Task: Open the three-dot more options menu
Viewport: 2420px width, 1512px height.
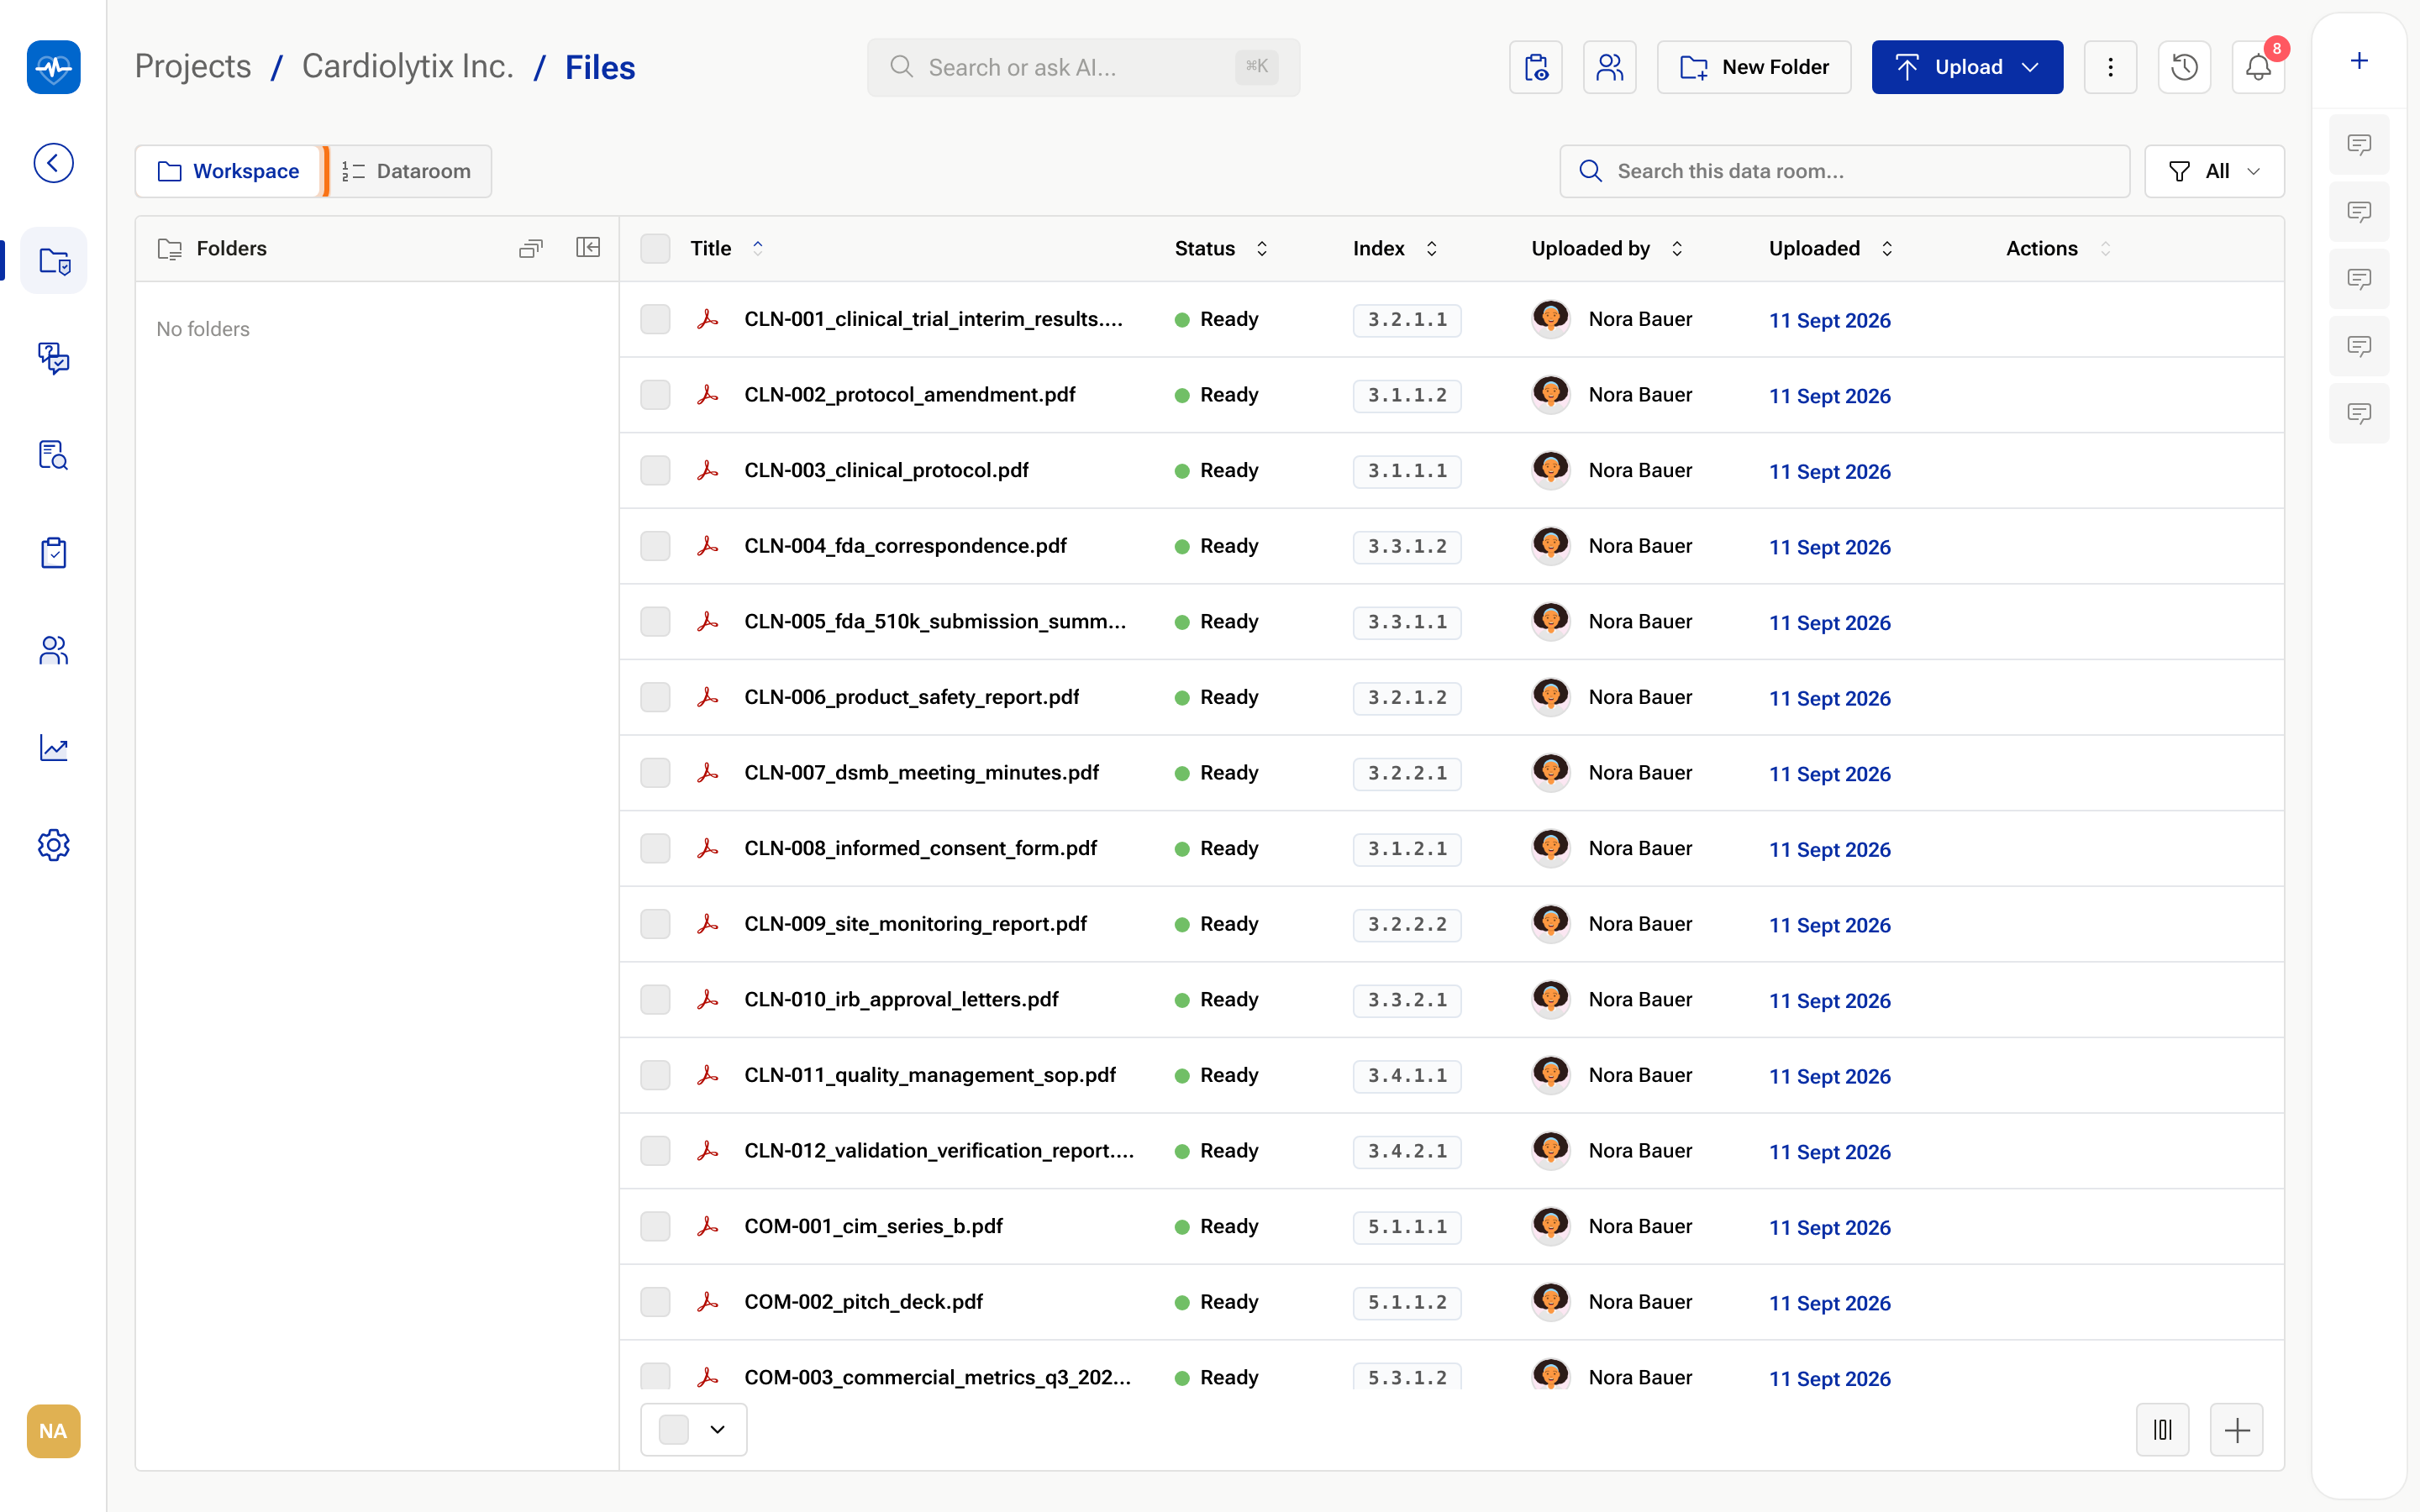Action: coord(2111,67)
